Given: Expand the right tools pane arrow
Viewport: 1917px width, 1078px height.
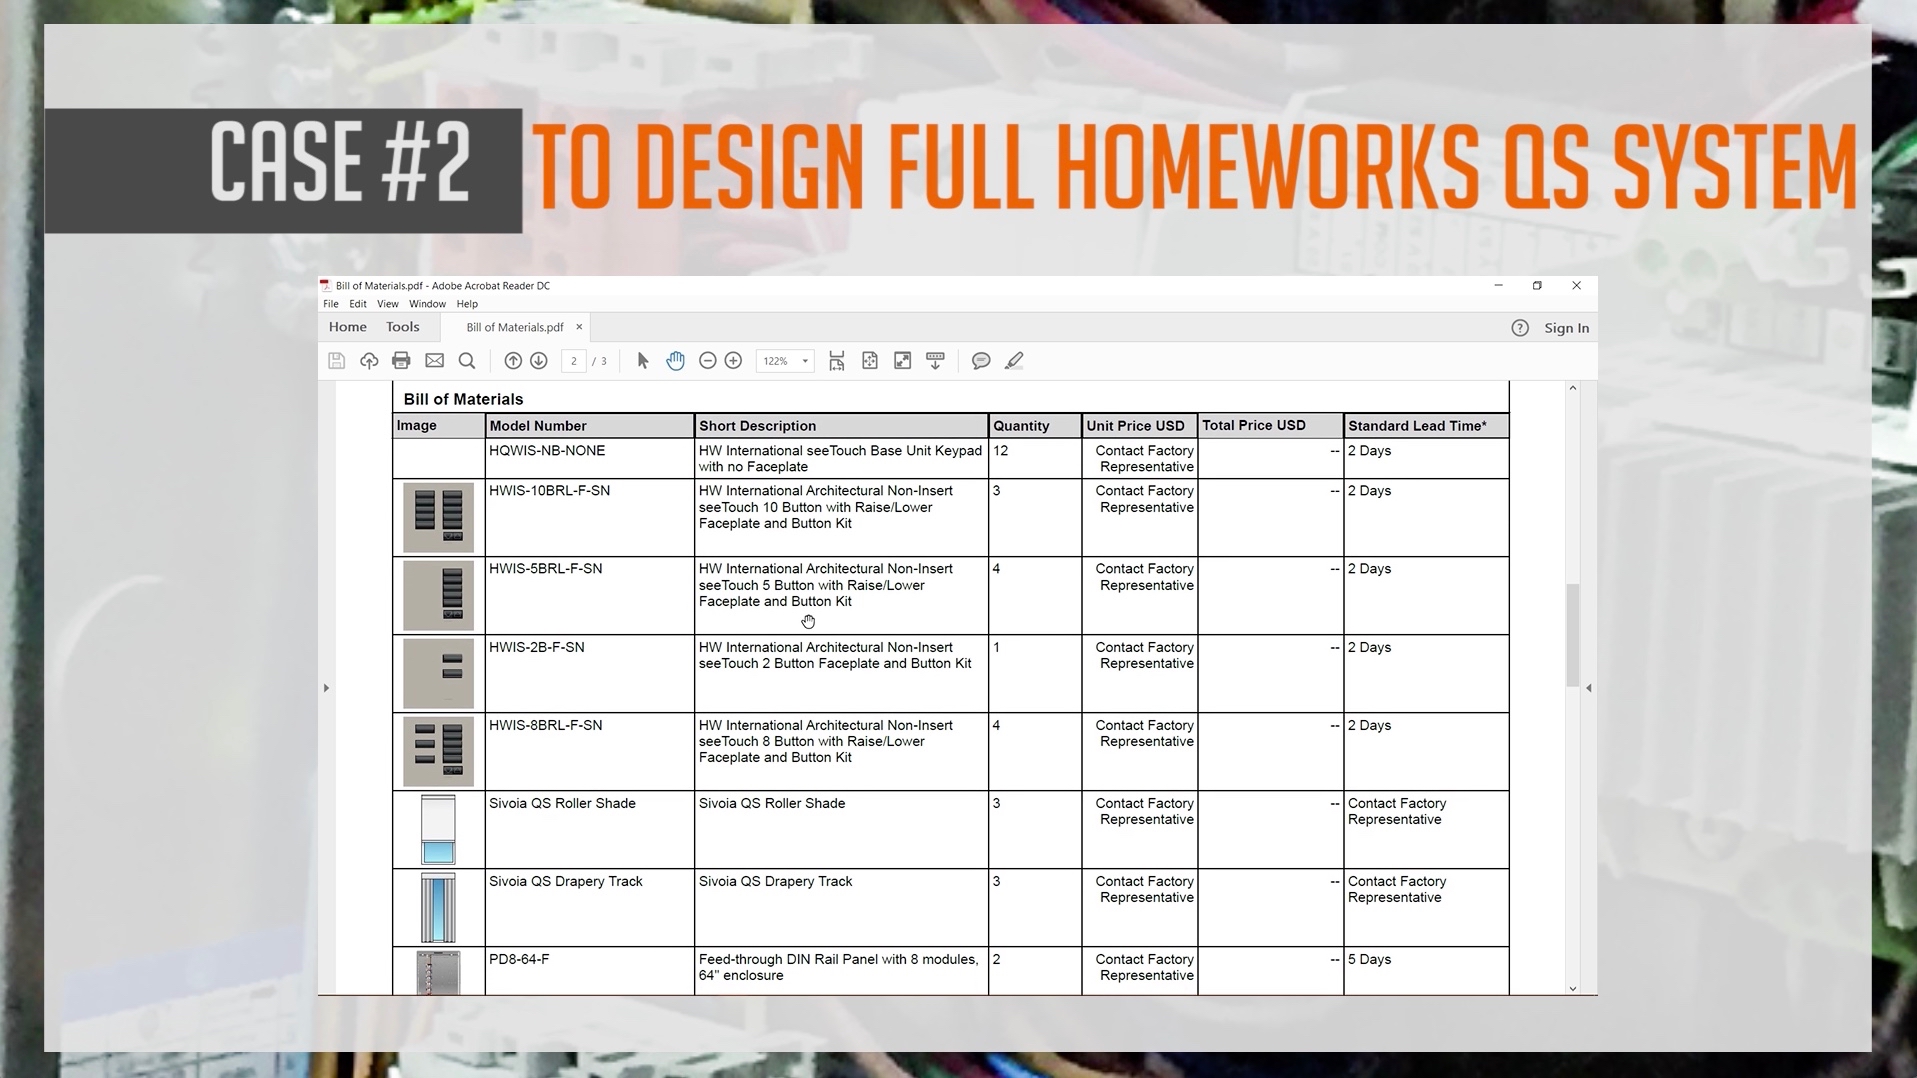Looking at the screenshot, I should click(x=1589, y=688).
